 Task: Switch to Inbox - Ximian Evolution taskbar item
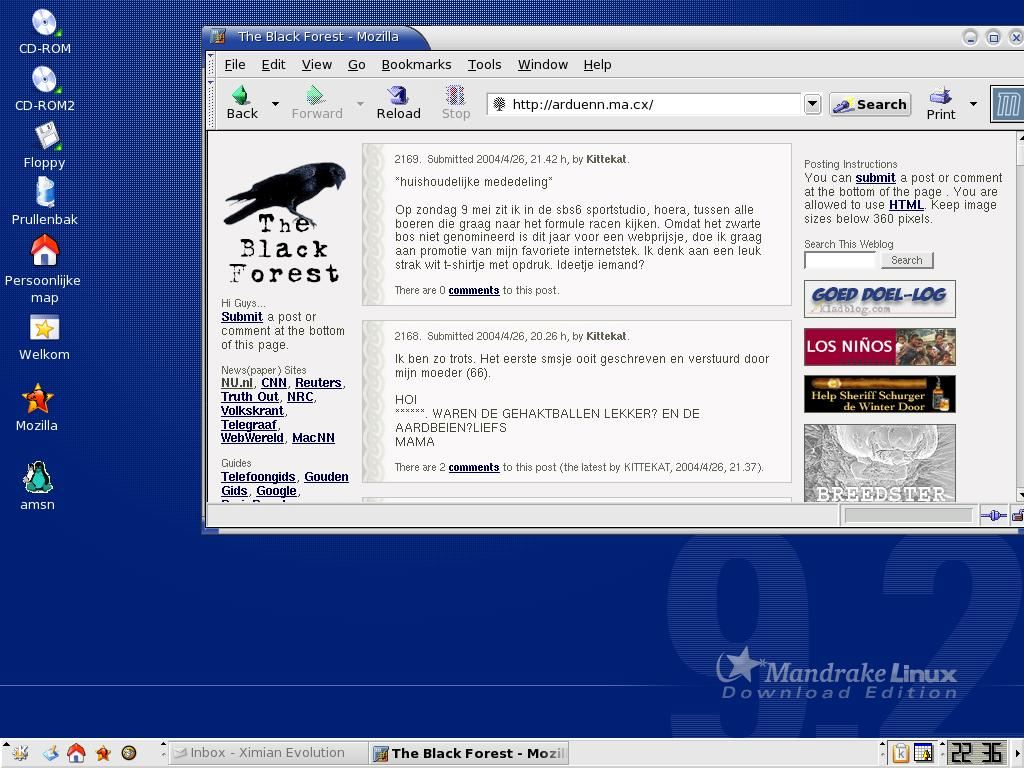(266, 753)
